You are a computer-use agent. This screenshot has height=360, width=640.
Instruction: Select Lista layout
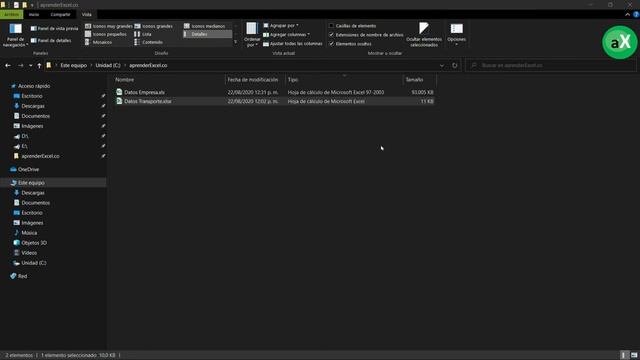(143, 34)
